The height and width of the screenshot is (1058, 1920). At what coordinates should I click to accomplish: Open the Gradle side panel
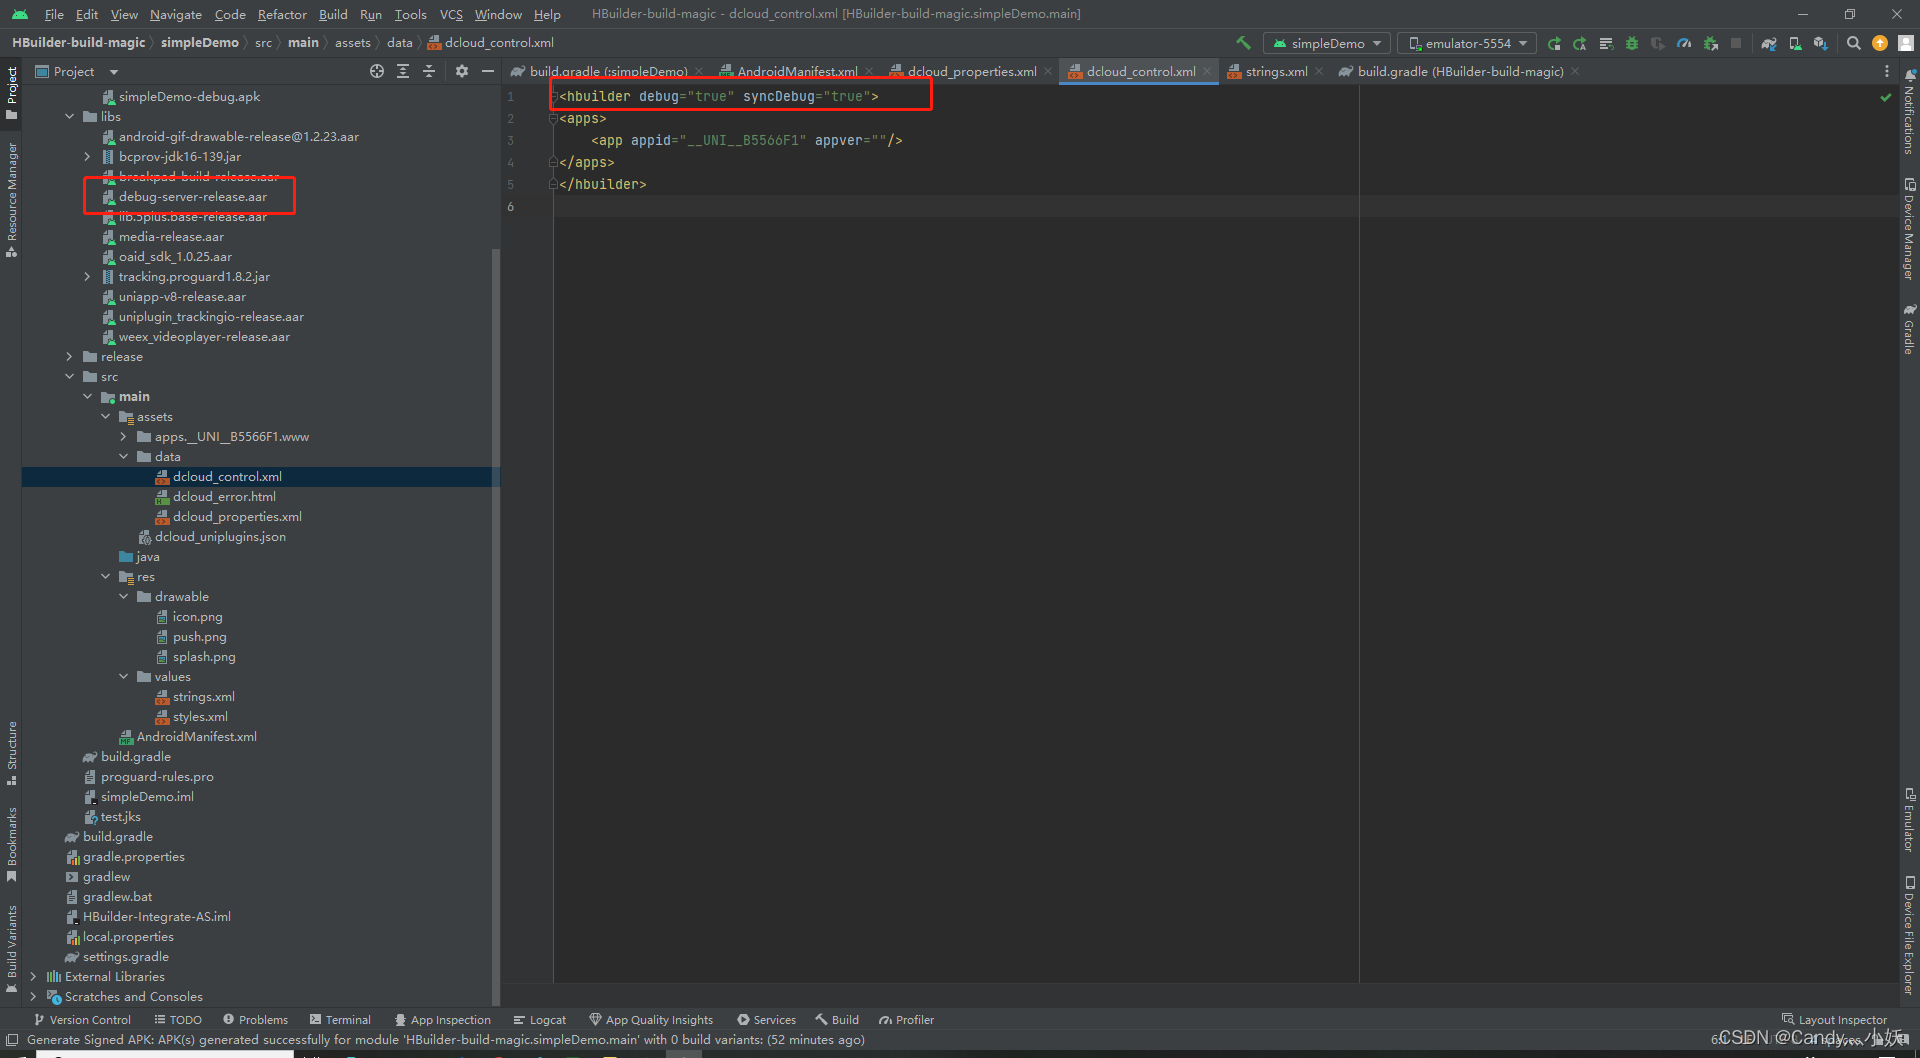click(1909, 329)
